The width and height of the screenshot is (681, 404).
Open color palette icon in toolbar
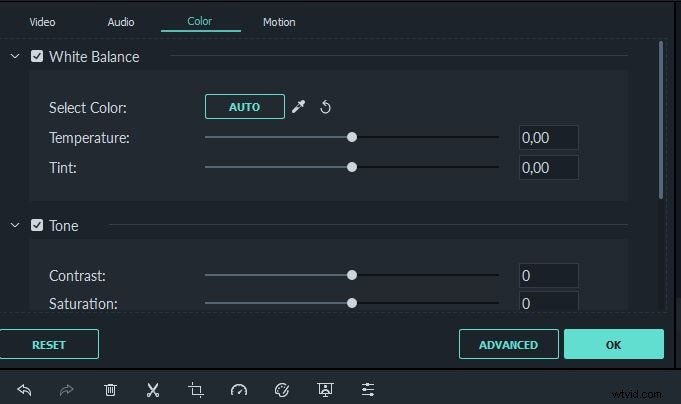click(282, 390)
